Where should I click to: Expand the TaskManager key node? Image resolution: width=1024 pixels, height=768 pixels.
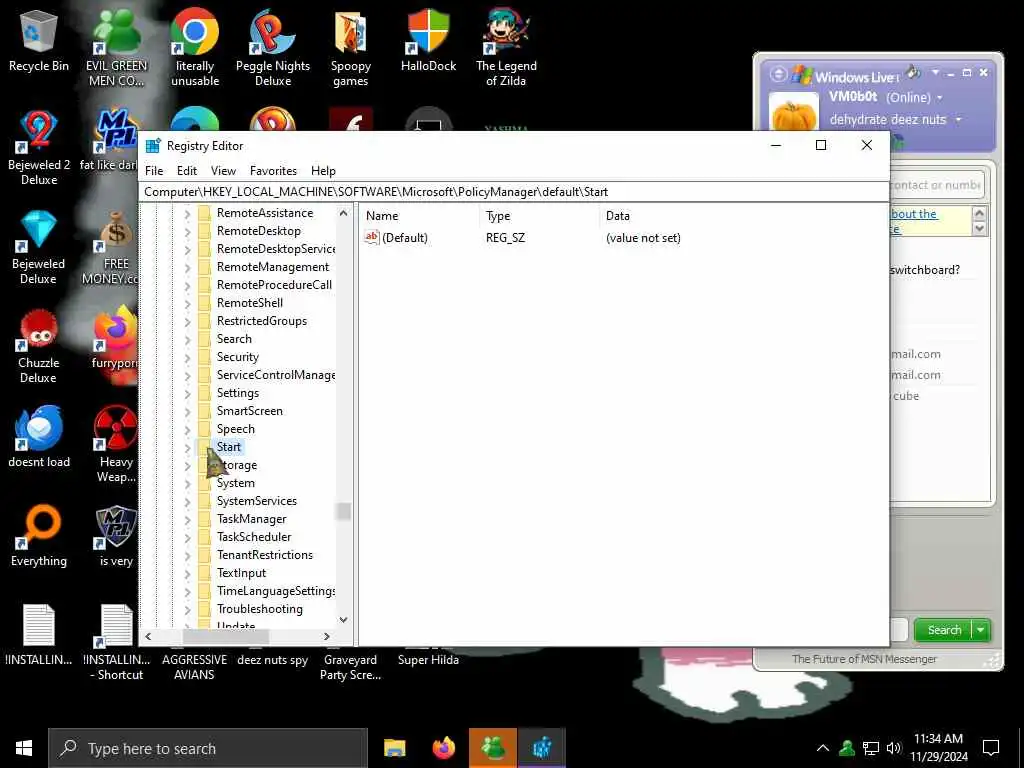(x=187, y=519)
